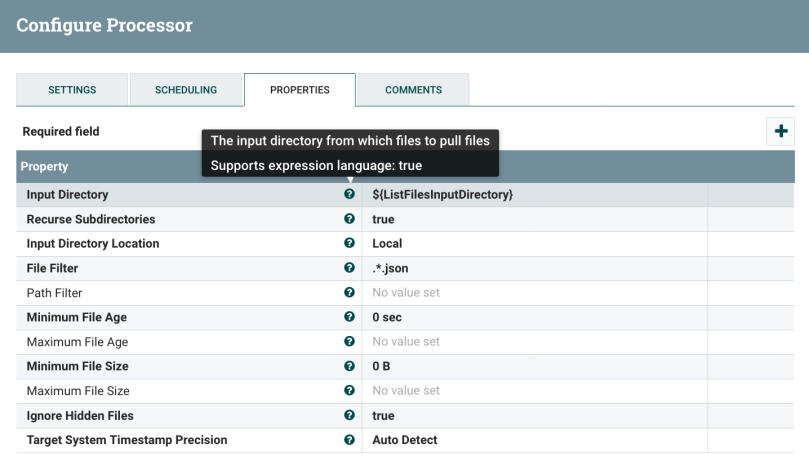The height and width of the screenshot is (466, 809).
Task: Select the Ignore Hidden Files property name
Action: [x=80, y=416]
